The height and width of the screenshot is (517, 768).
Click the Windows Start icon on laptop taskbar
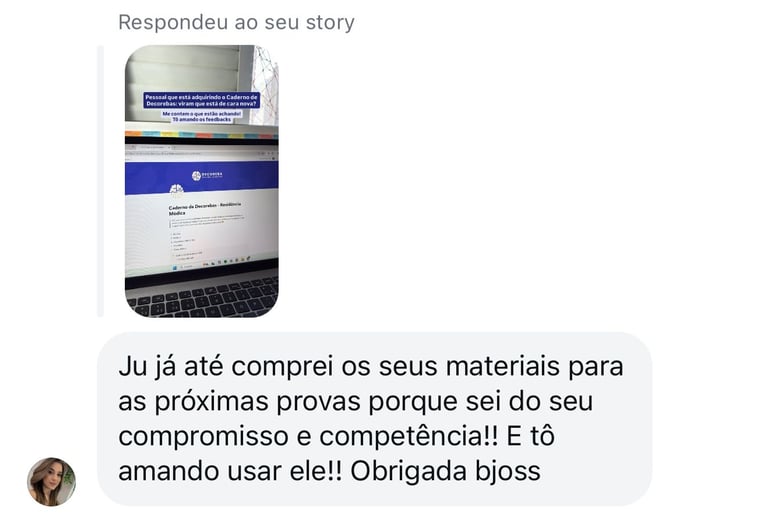(x=174, y=267)
